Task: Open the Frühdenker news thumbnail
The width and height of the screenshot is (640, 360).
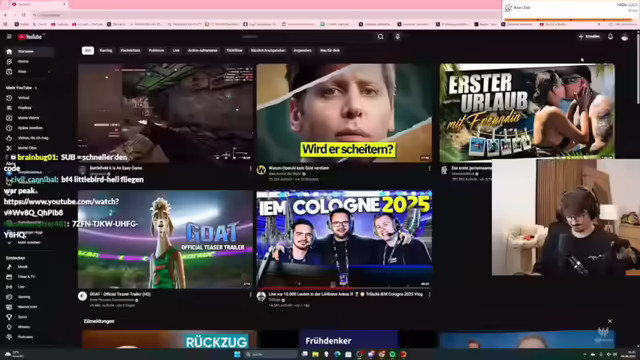Action: click(x=348, y=339)
